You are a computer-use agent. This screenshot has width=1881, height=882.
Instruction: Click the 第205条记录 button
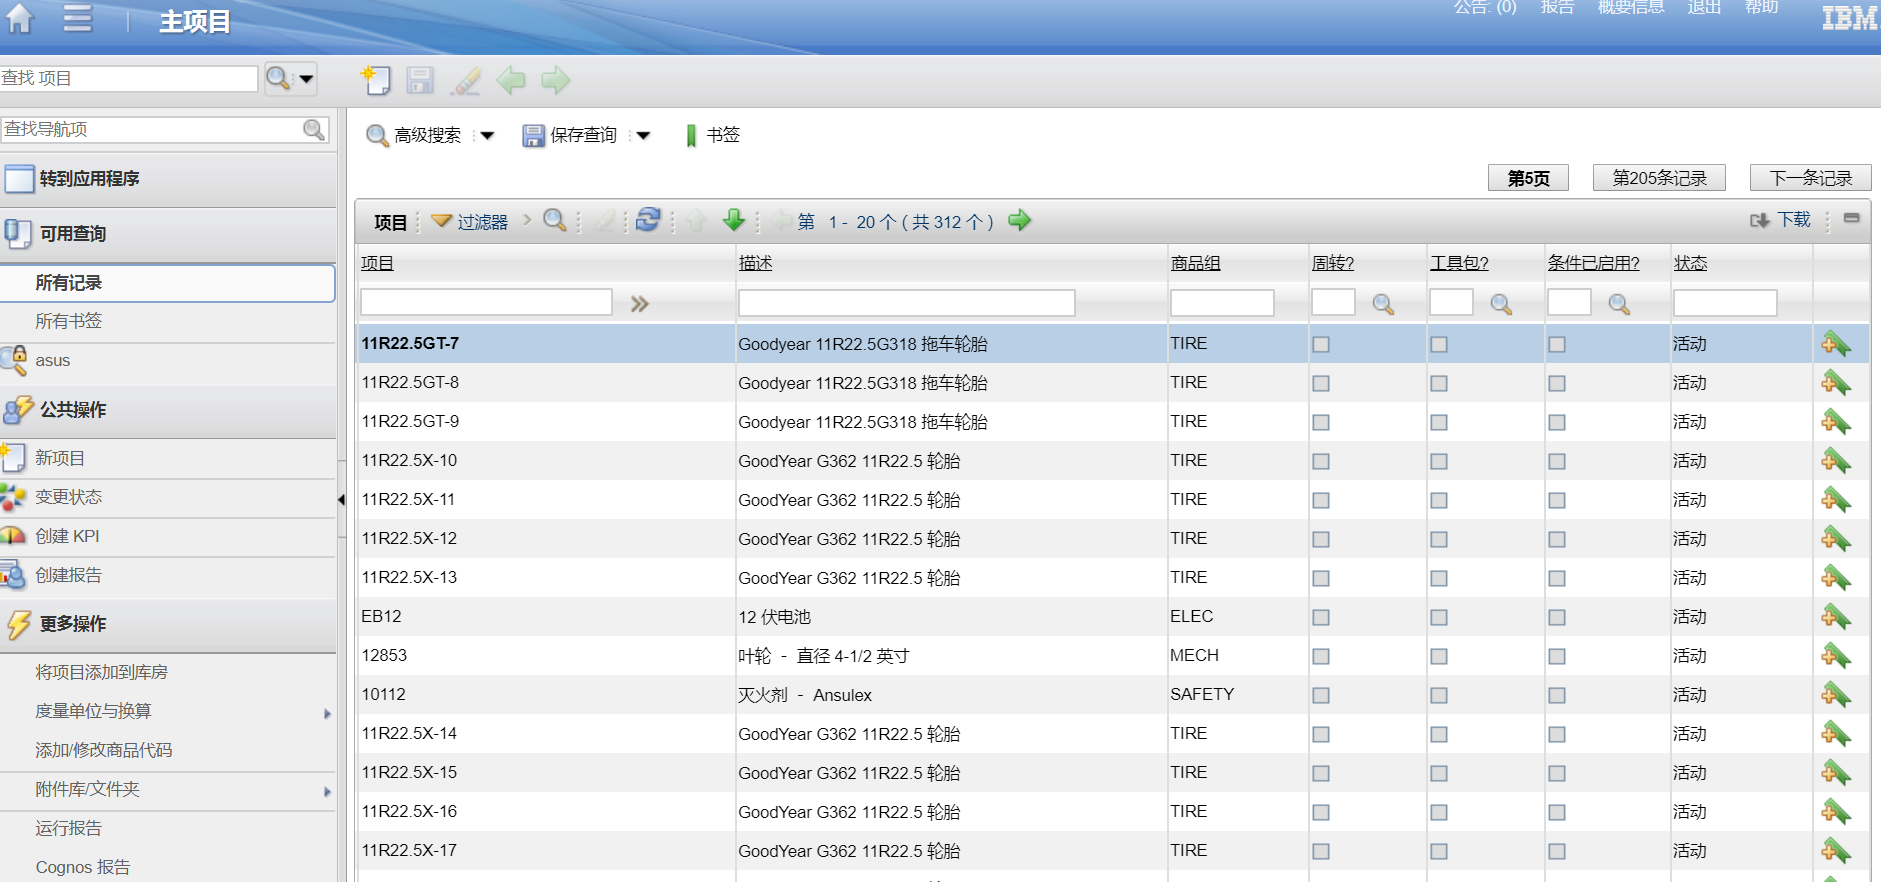1659,178
